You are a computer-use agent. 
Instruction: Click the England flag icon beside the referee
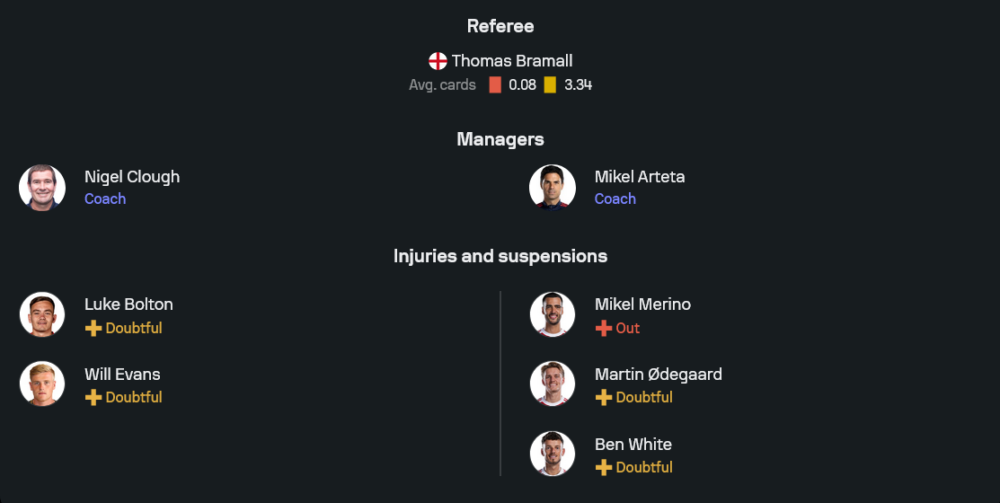click(438, 61)
